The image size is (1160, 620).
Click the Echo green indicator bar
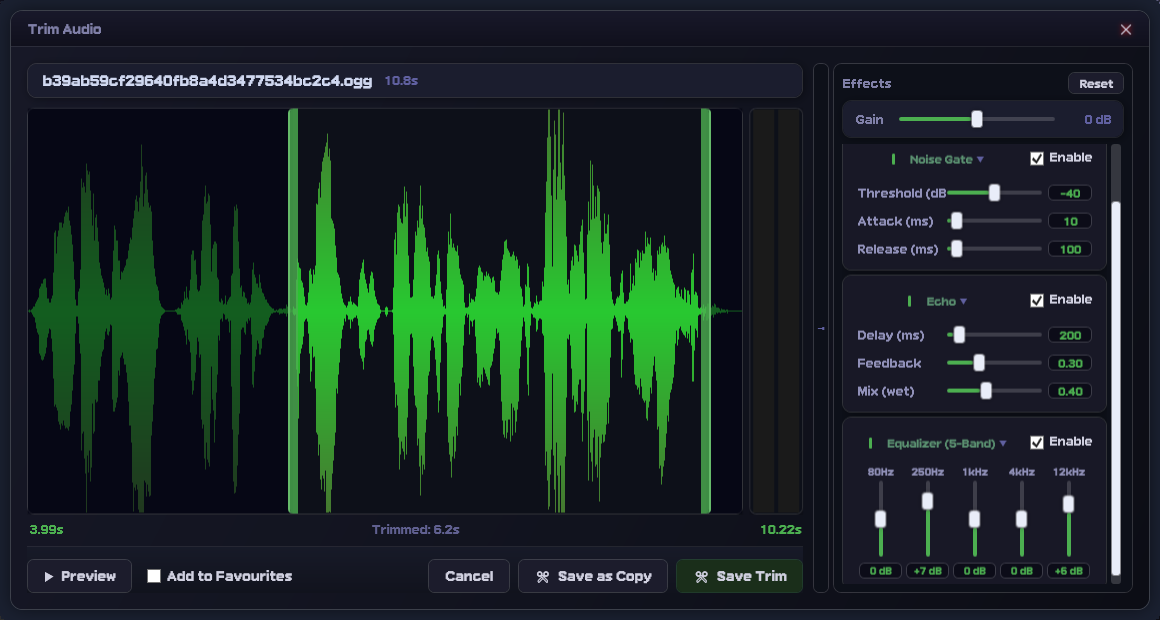pyautogui.click(x=909, y=301)
